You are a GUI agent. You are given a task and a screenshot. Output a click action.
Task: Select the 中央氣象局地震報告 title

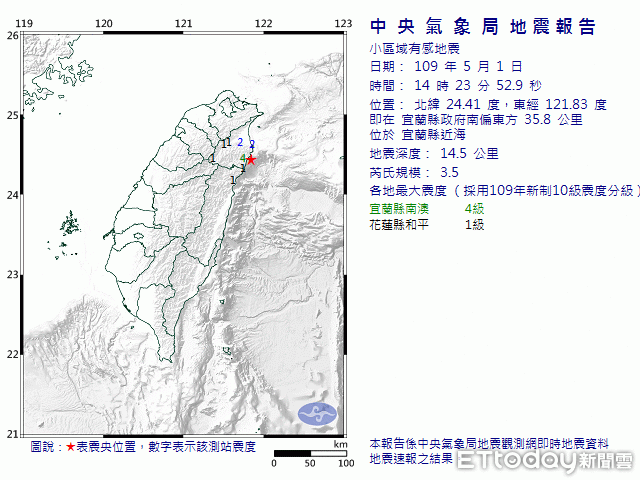click(x=483, y=27)
